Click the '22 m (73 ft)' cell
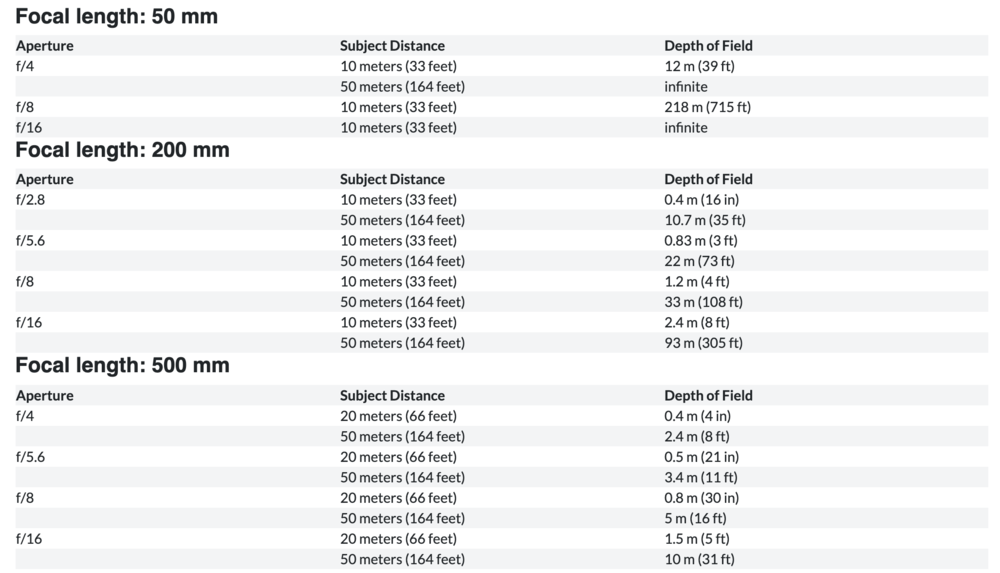Image resolution: width=1000 pixels, height=573 pixels. coord(700,261)
